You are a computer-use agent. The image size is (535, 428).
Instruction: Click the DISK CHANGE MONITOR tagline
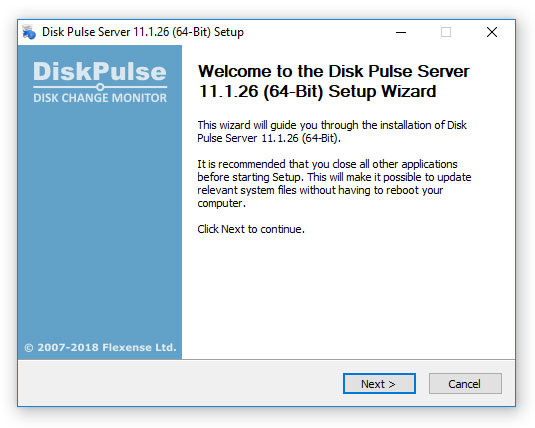(100, 98)
